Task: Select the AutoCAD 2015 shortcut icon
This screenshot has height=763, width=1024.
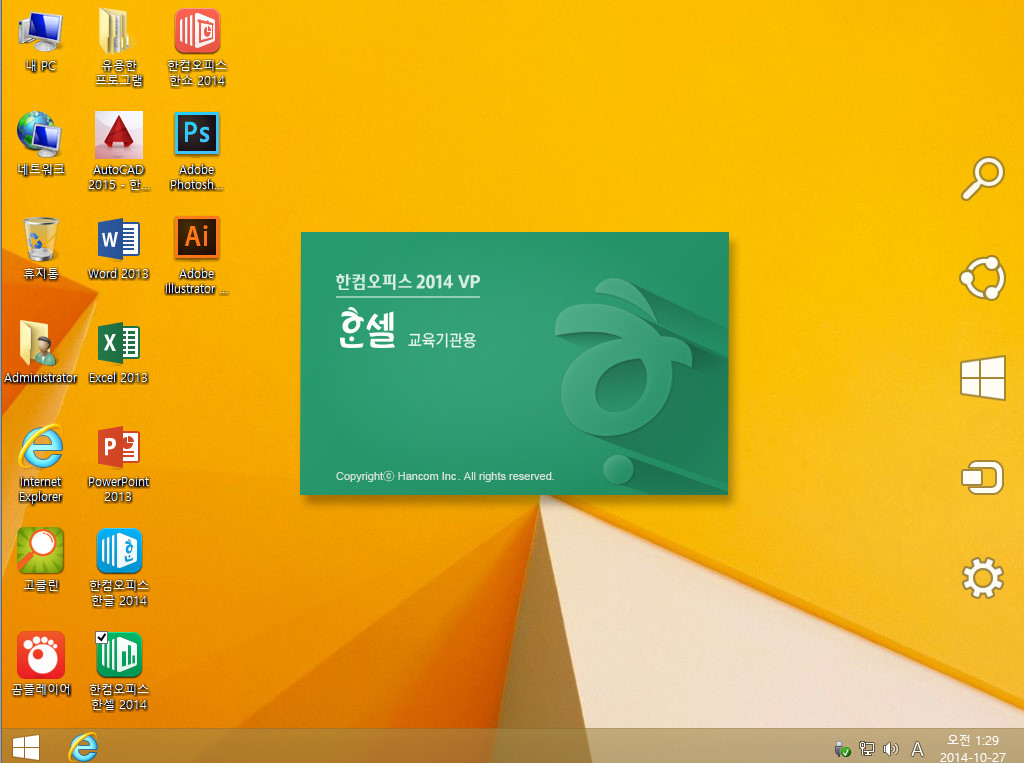Action: 118,151
